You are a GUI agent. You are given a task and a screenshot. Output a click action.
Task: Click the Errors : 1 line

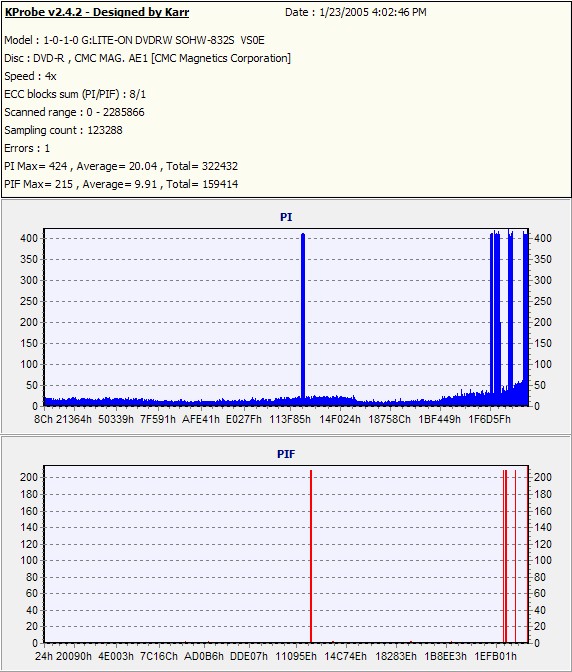(x=27, y=148)
